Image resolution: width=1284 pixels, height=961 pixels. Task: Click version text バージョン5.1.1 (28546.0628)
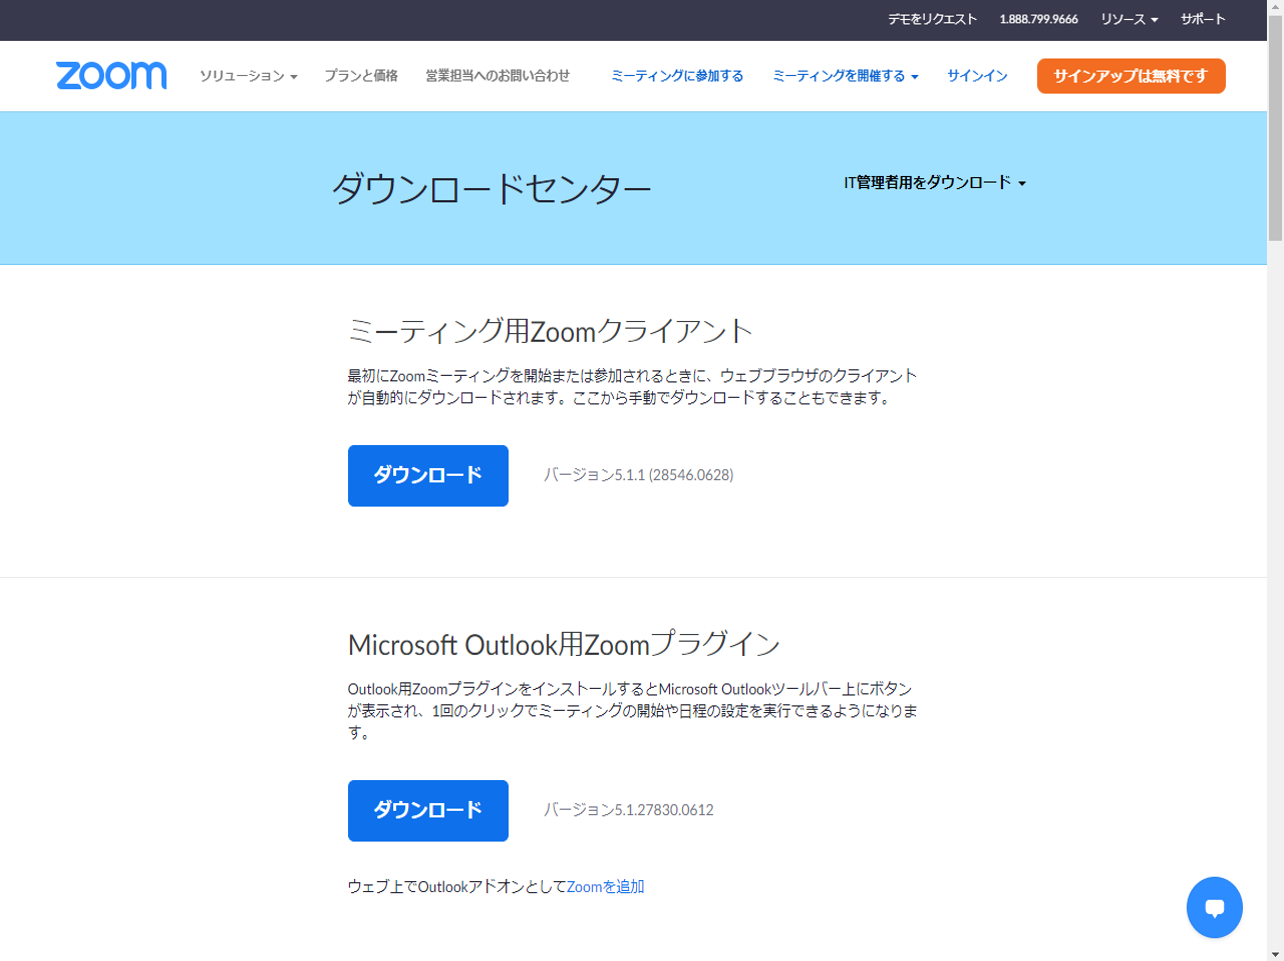pos(638,475)
